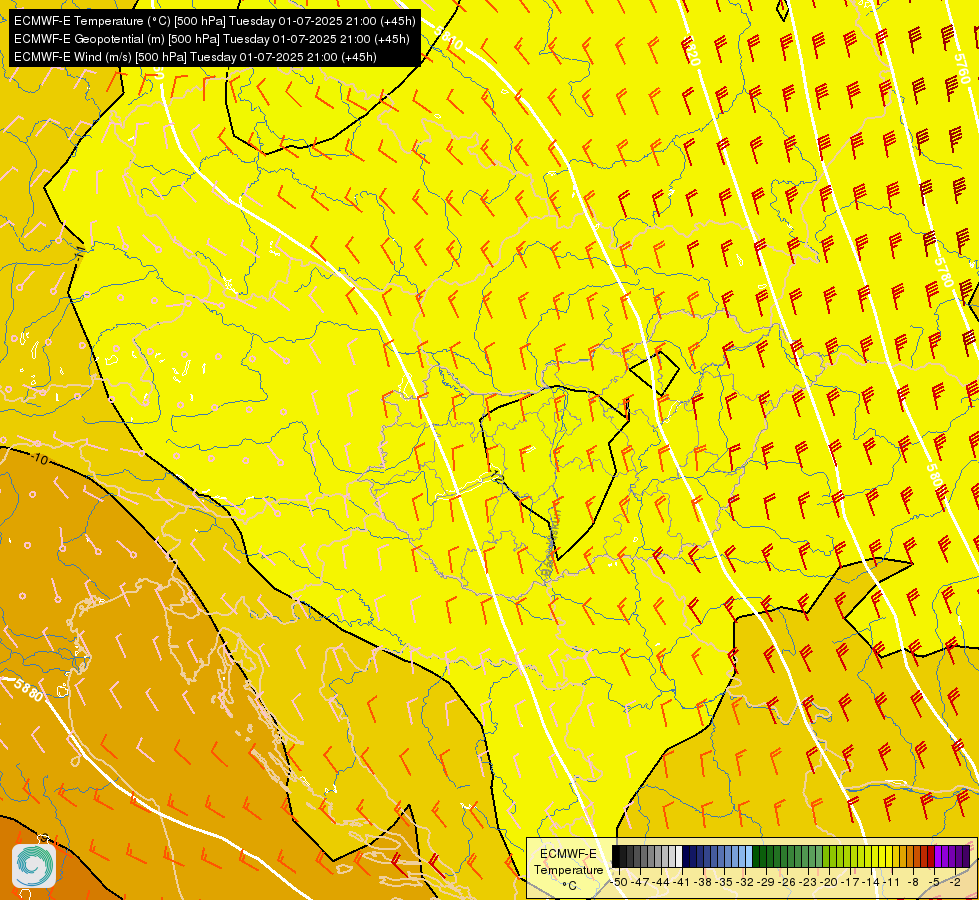Click the -11 tick label on legend
This screenshot has width=979, height=900.
(891, 882)
